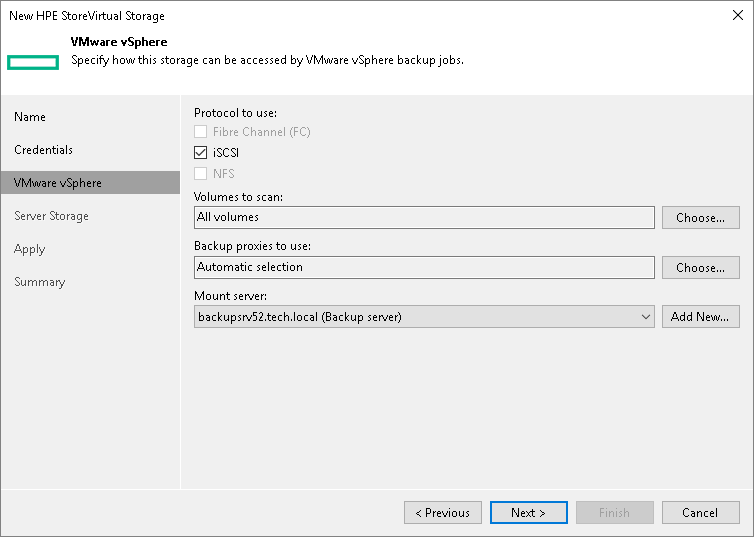Click the 'Volumes to scan:' label
The height and width of the screenshot is (537, 754).
pyautogui.click(x=239, y=197)
